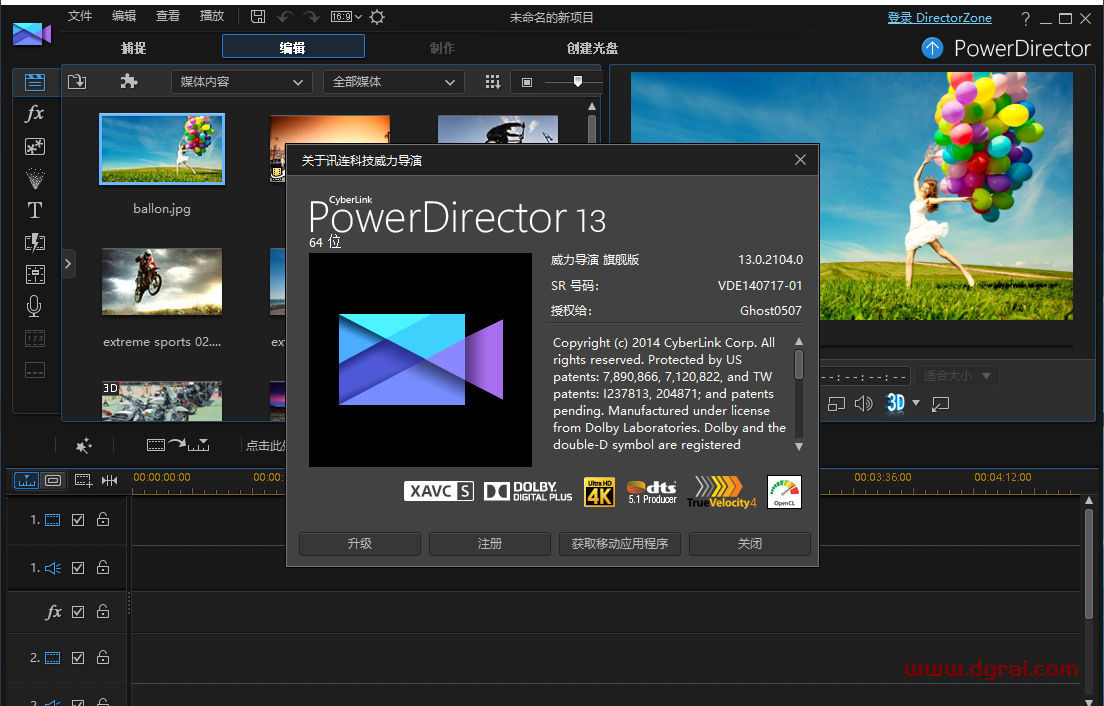Viewport: 1104px width, 706px height.
Task: Open the 适合大小 zoom dropdown
Action: click(x=956, y=377)
